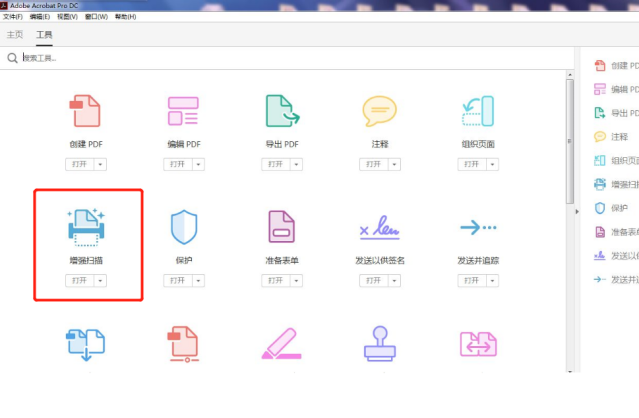This screenshot has width=639, height=418.
Task: Open the 编辑(E) menu
Action: [40, 17]
